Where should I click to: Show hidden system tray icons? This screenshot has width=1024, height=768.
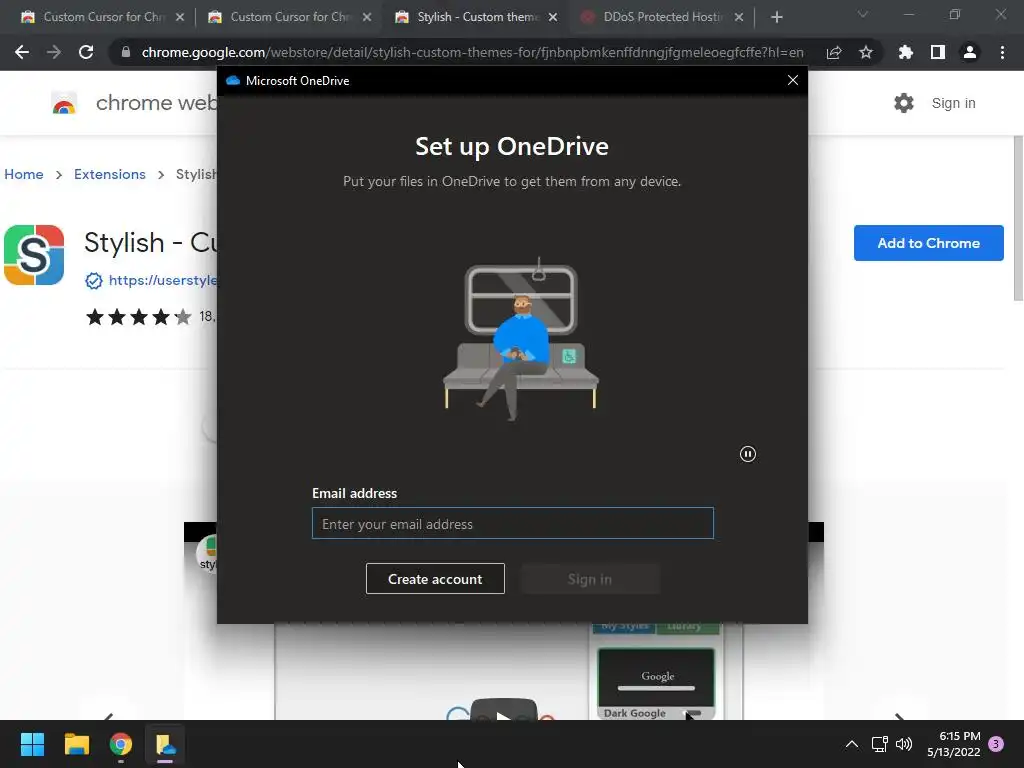tap(852, 744)
